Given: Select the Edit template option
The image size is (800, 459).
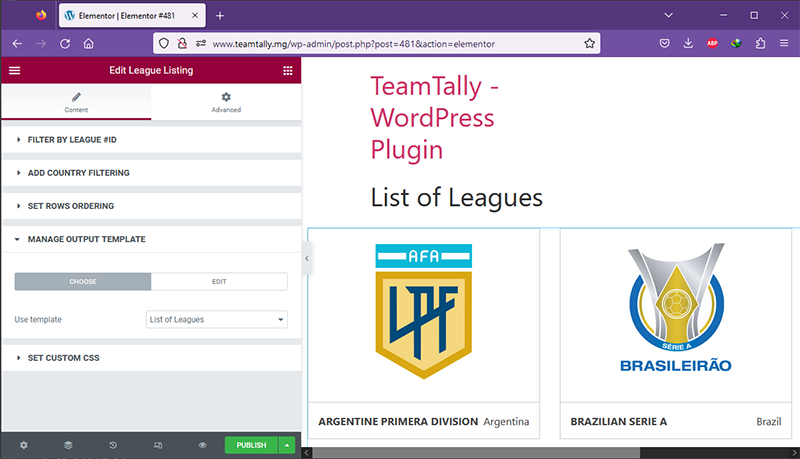Looking at the screenshot, I should (219, 282).
